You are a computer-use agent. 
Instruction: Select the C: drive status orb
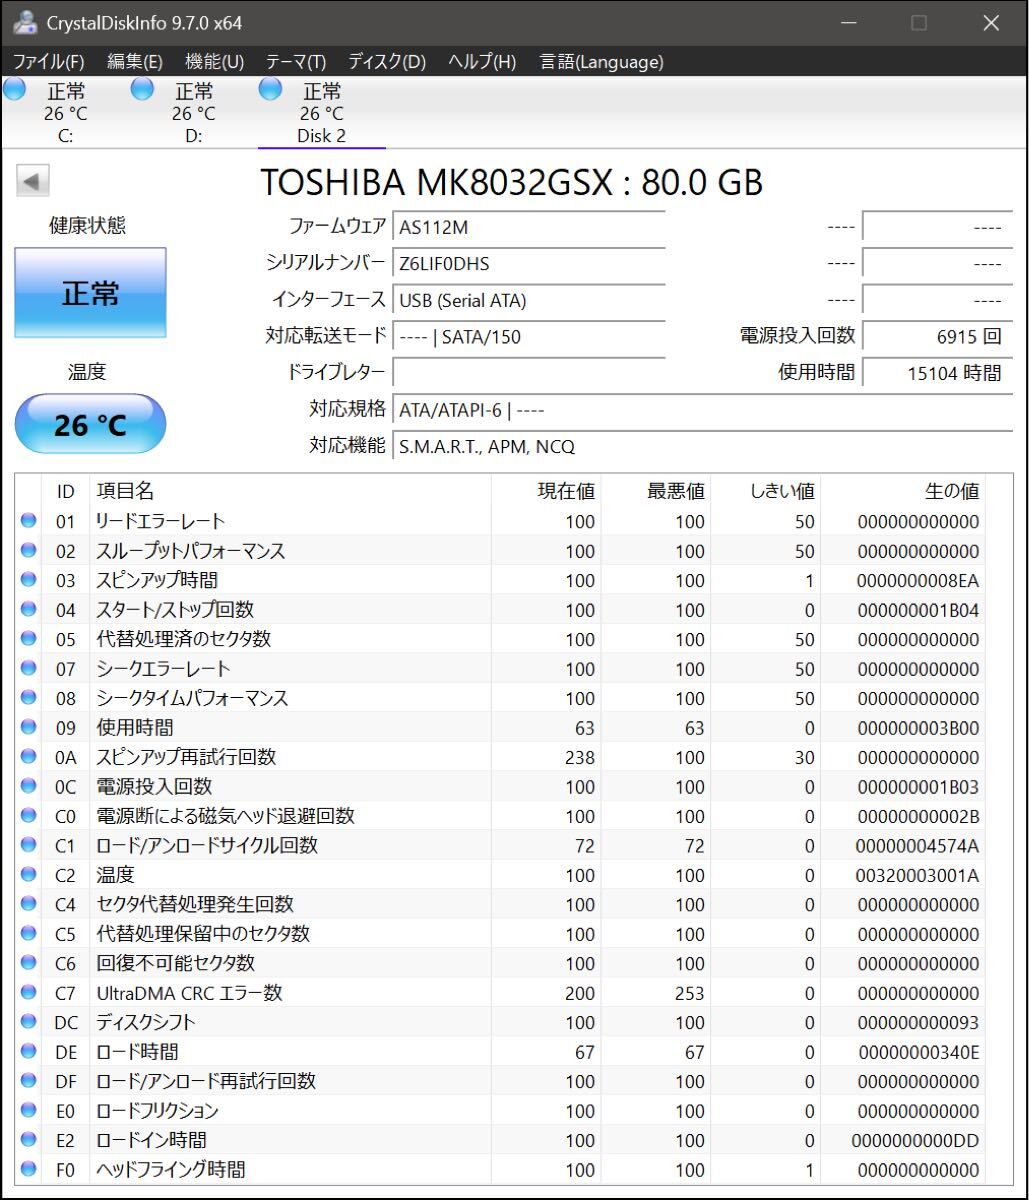(x=15, y=90)
